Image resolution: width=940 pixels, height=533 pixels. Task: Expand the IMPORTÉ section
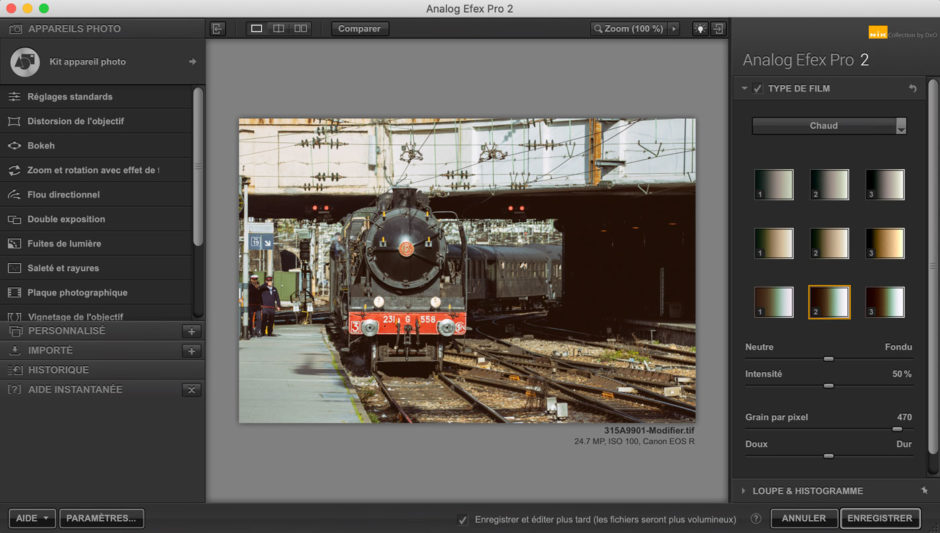pos(50,351)
